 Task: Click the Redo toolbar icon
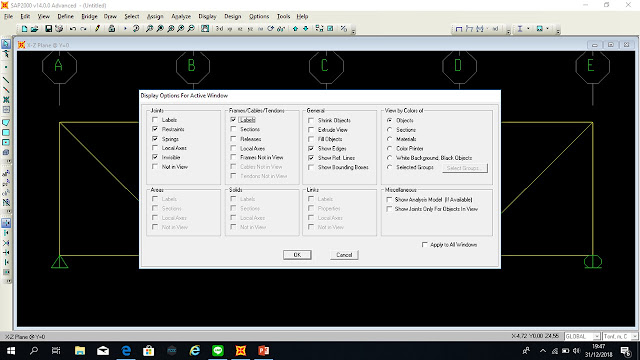pos(83,29)
